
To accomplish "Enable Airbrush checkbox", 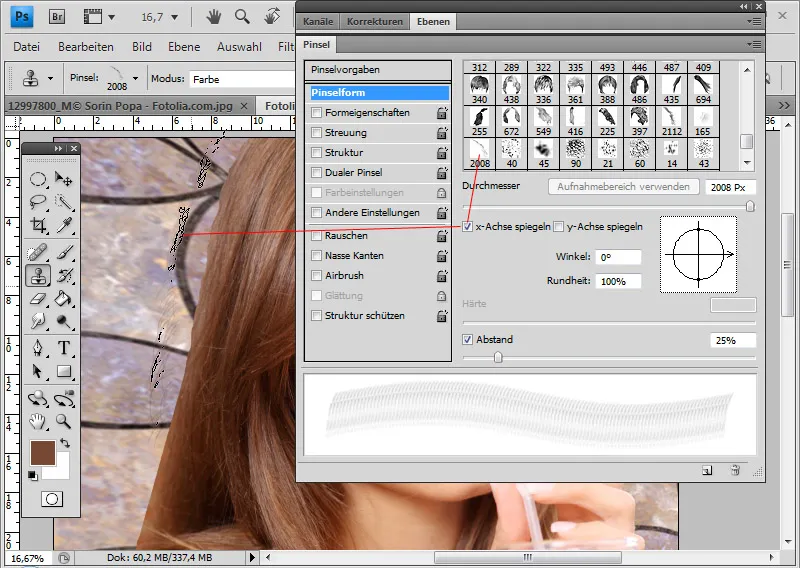I will coord(316,276).
